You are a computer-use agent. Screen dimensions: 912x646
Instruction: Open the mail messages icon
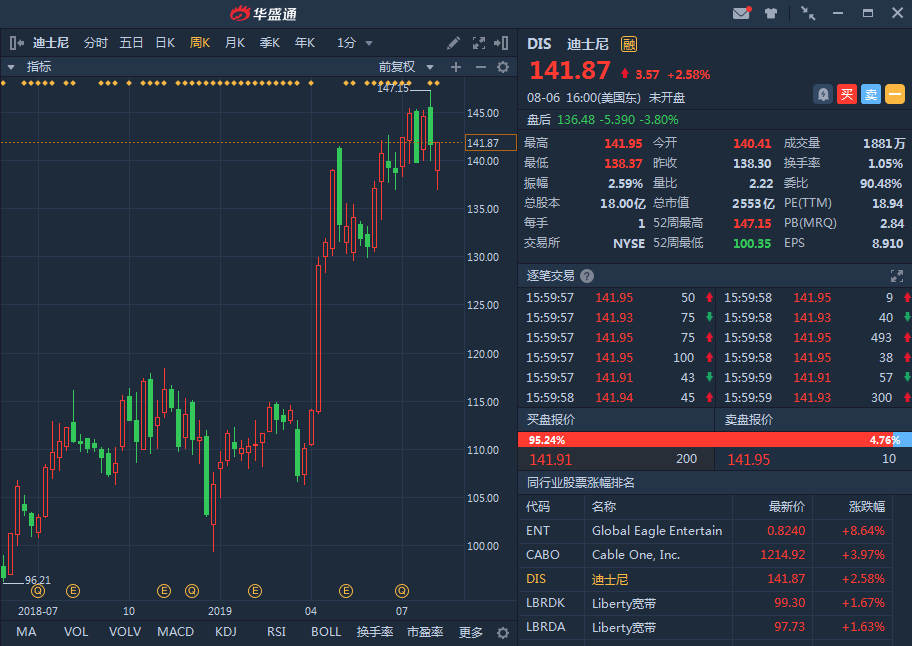tap(742, 13)
